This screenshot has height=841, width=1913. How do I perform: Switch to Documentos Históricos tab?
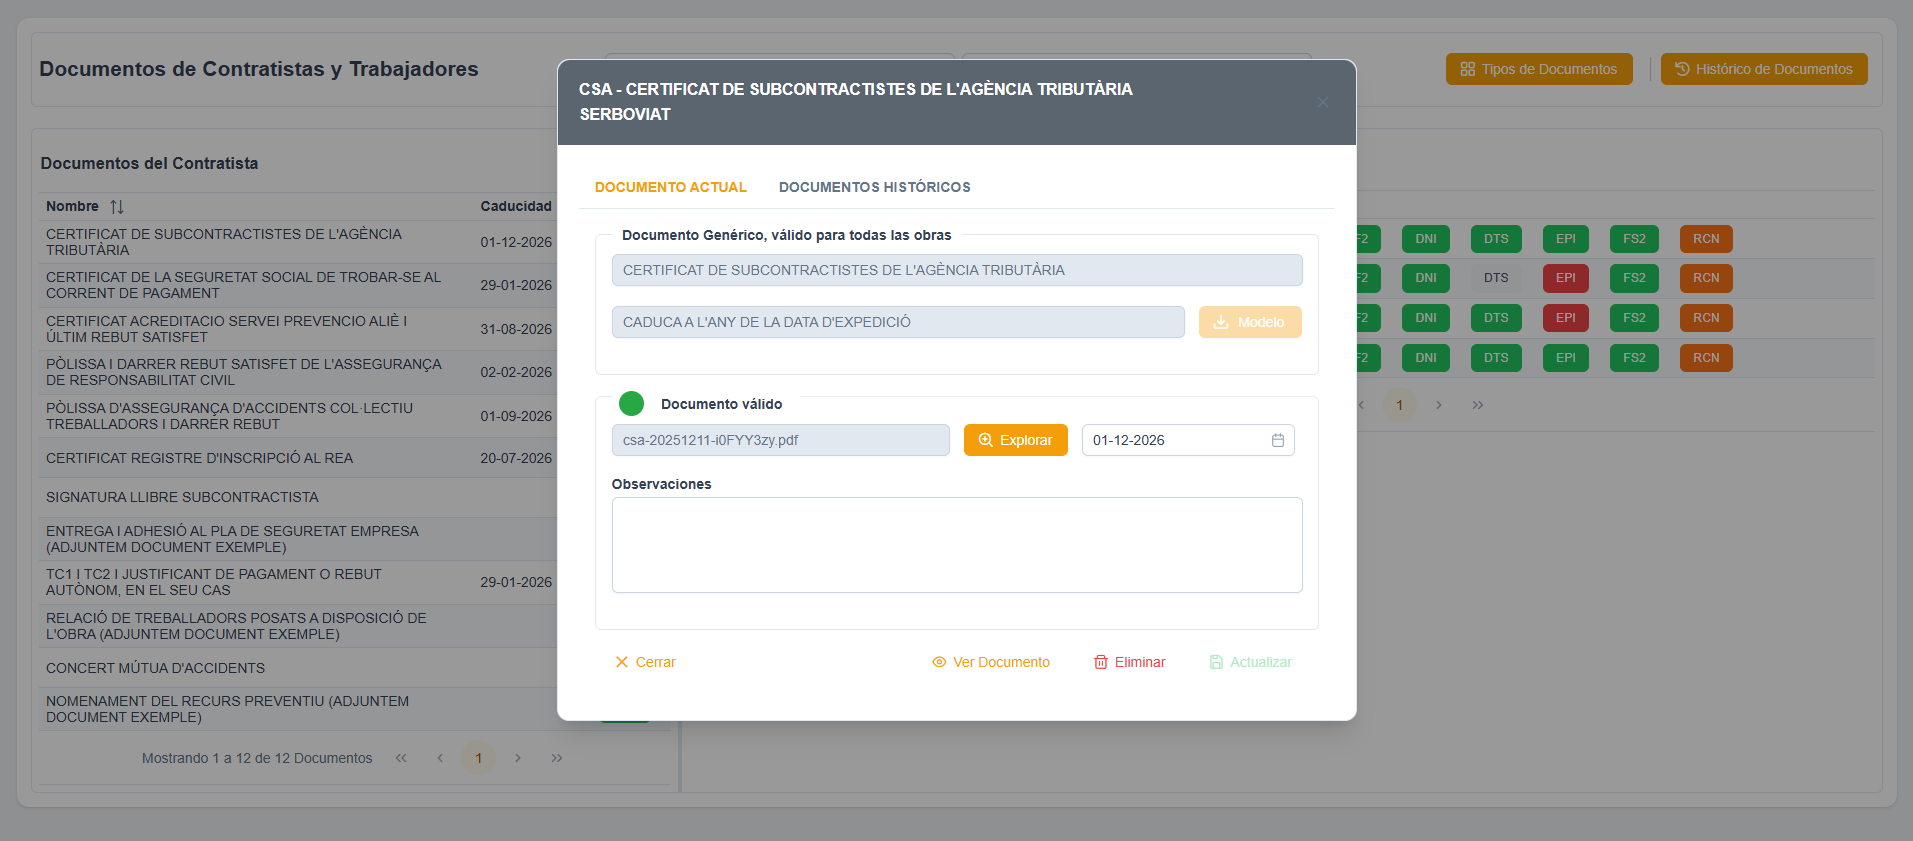pyautogui.click(x=874, y=187)
